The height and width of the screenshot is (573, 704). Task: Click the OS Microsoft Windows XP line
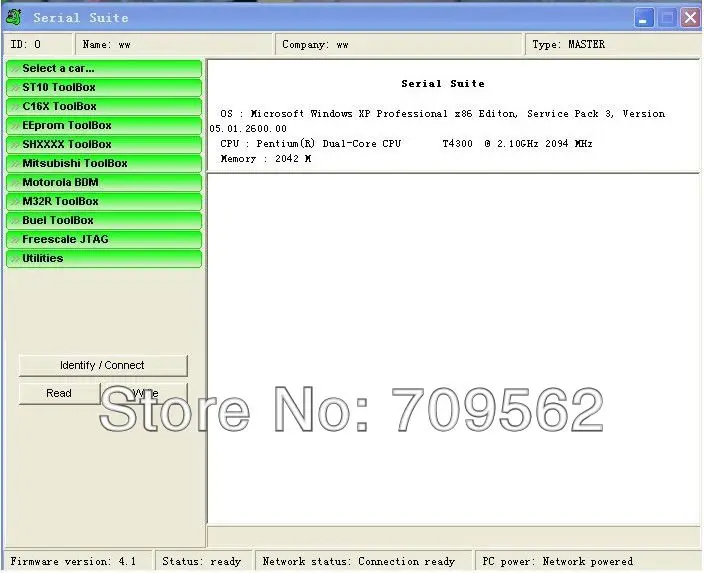[x=443, y=114]
